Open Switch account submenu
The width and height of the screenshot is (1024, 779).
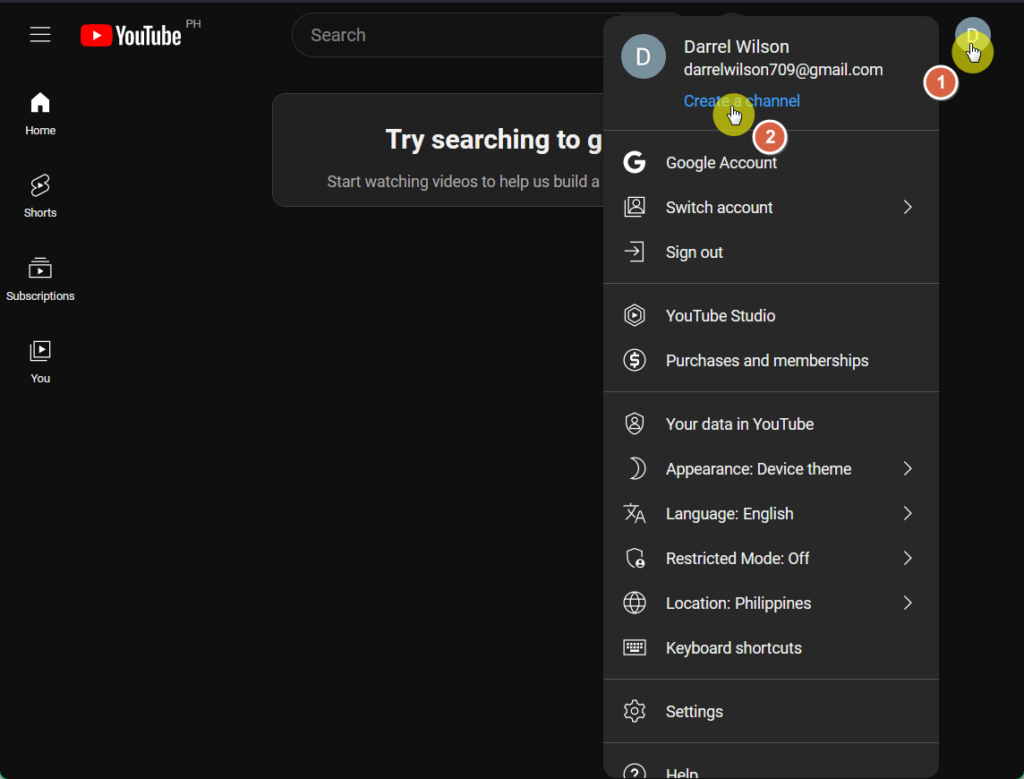[771, 208]
